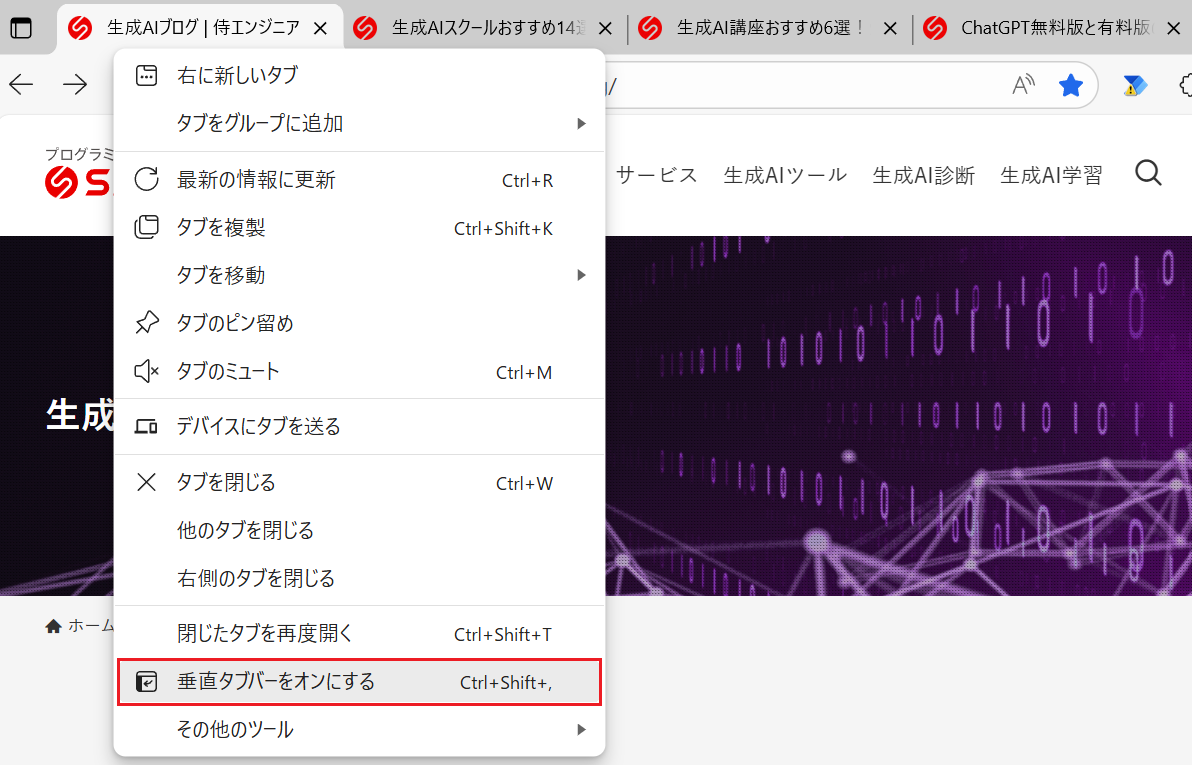Open the 生成AI診断 navigation link
This screenshot has height=765, width=1192.
click(923, 175)
